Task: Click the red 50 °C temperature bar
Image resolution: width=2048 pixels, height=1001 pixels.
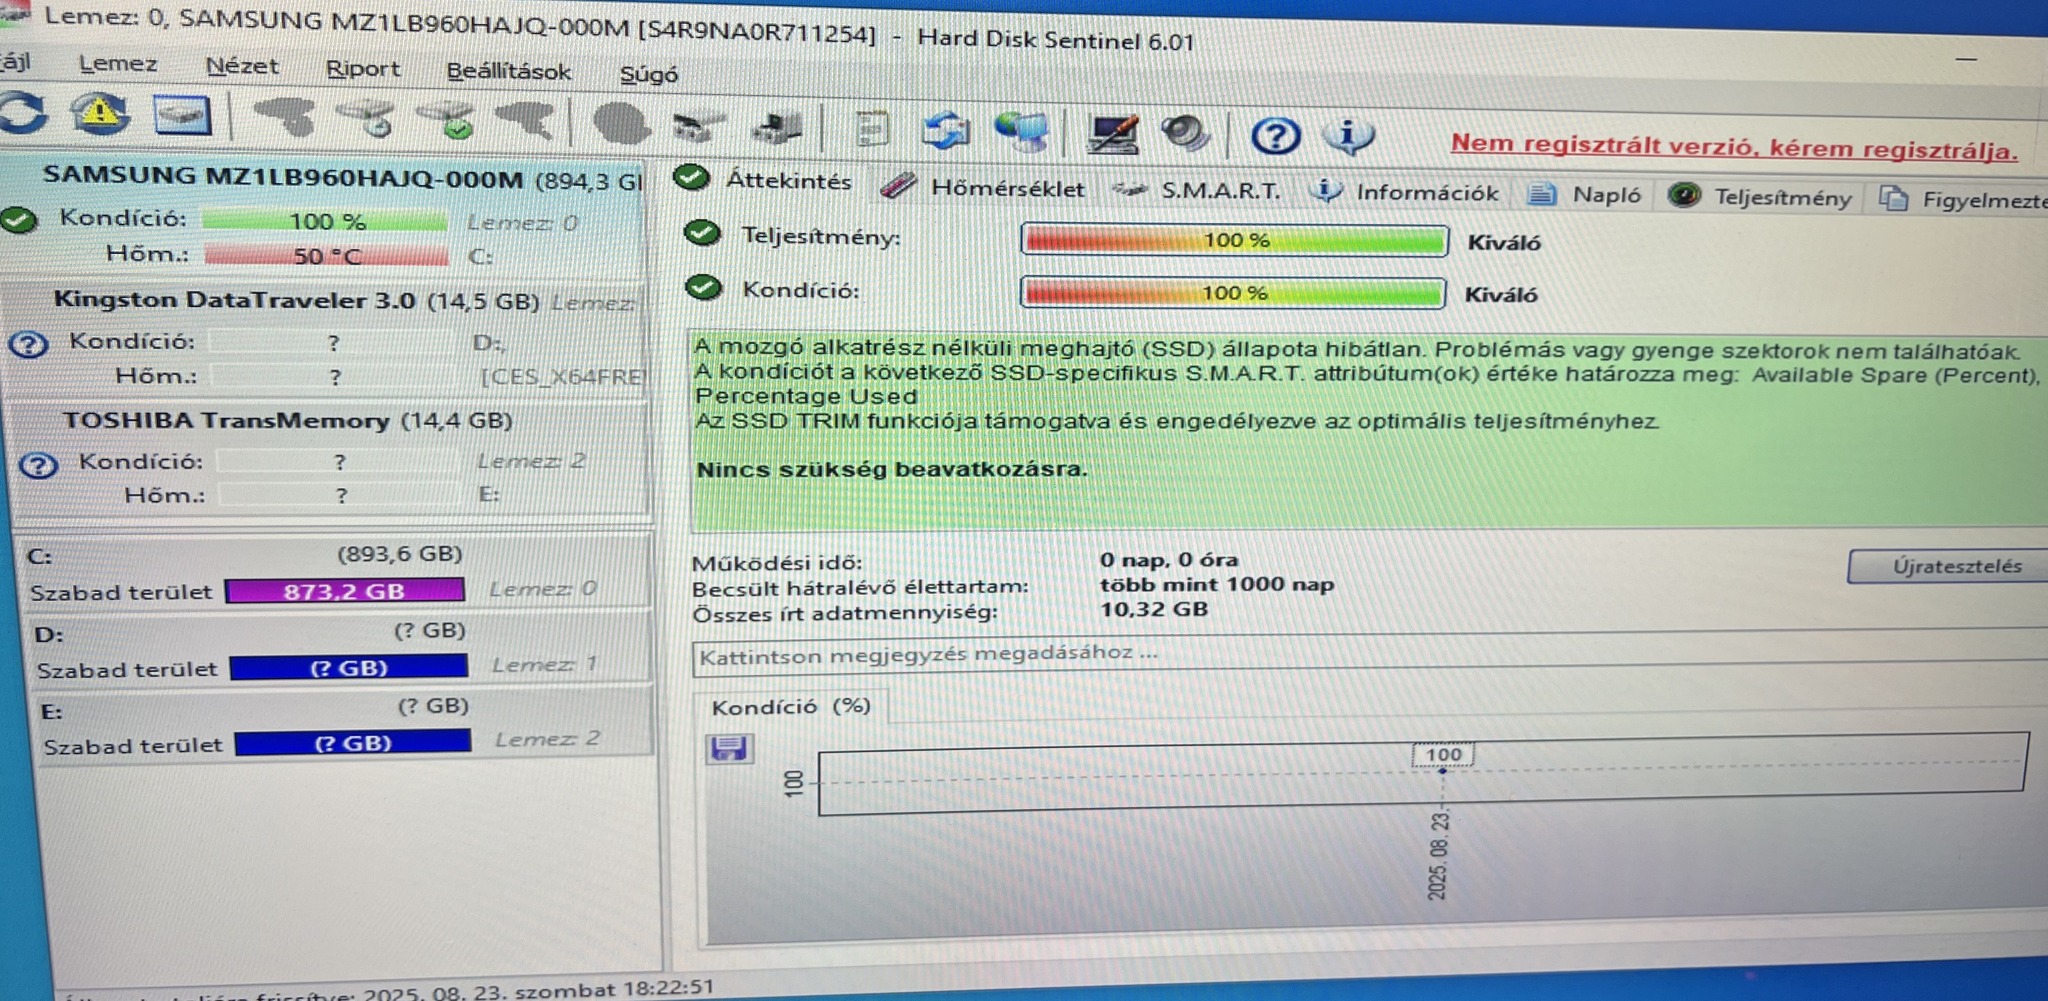Action: click(x=326, y=256)
